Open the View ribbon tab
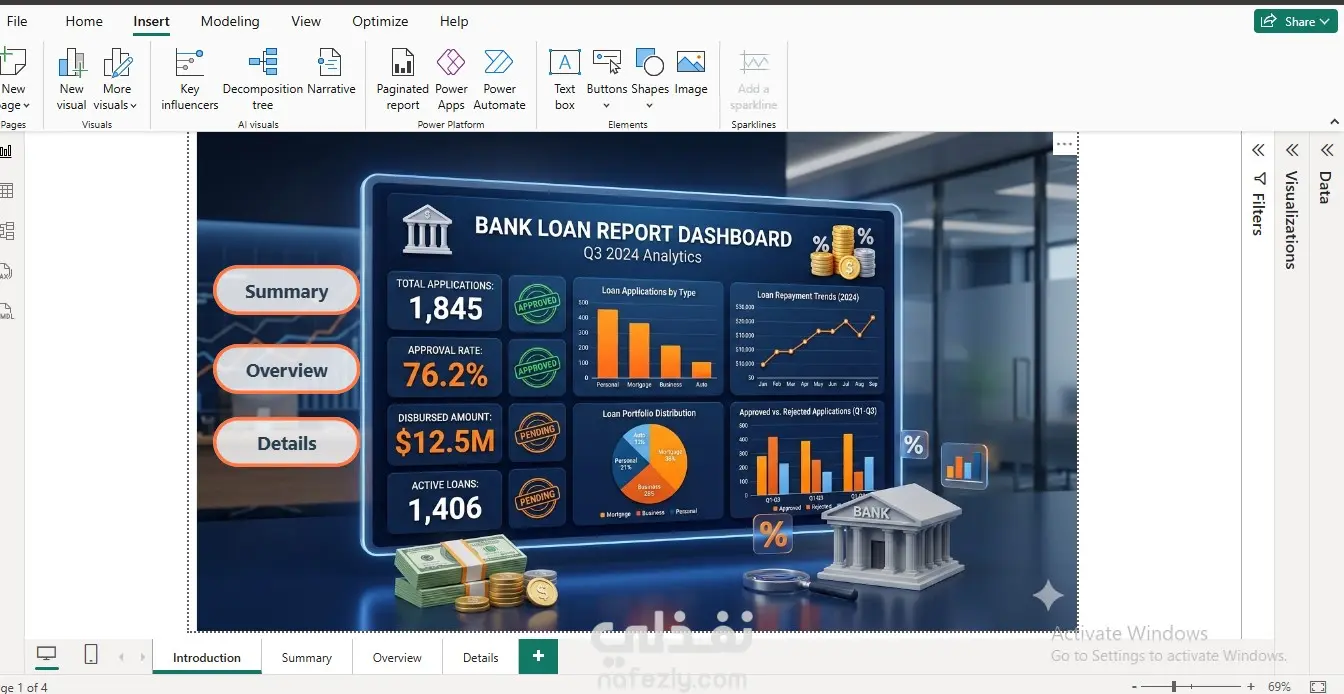Image resolution: width=1344 pixels, height=694 pixels. tap(306, 21)
